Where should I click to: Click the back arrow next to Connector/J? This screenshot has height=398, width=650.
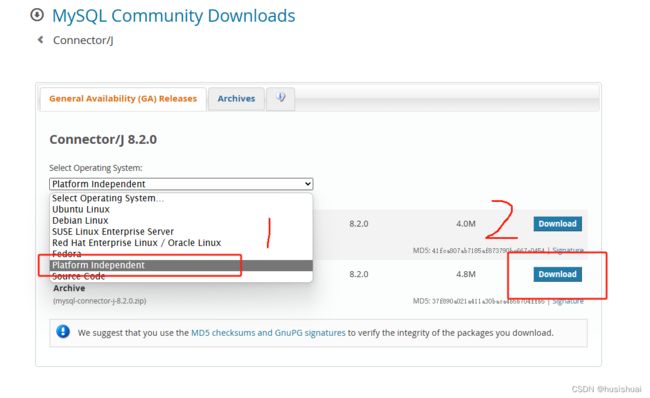tap(40, 40)
